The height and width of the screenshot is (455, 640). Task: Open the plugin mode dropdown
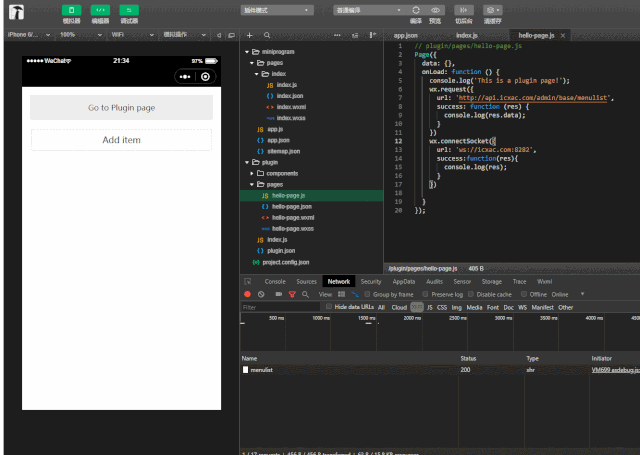click(x=277, y=10)
